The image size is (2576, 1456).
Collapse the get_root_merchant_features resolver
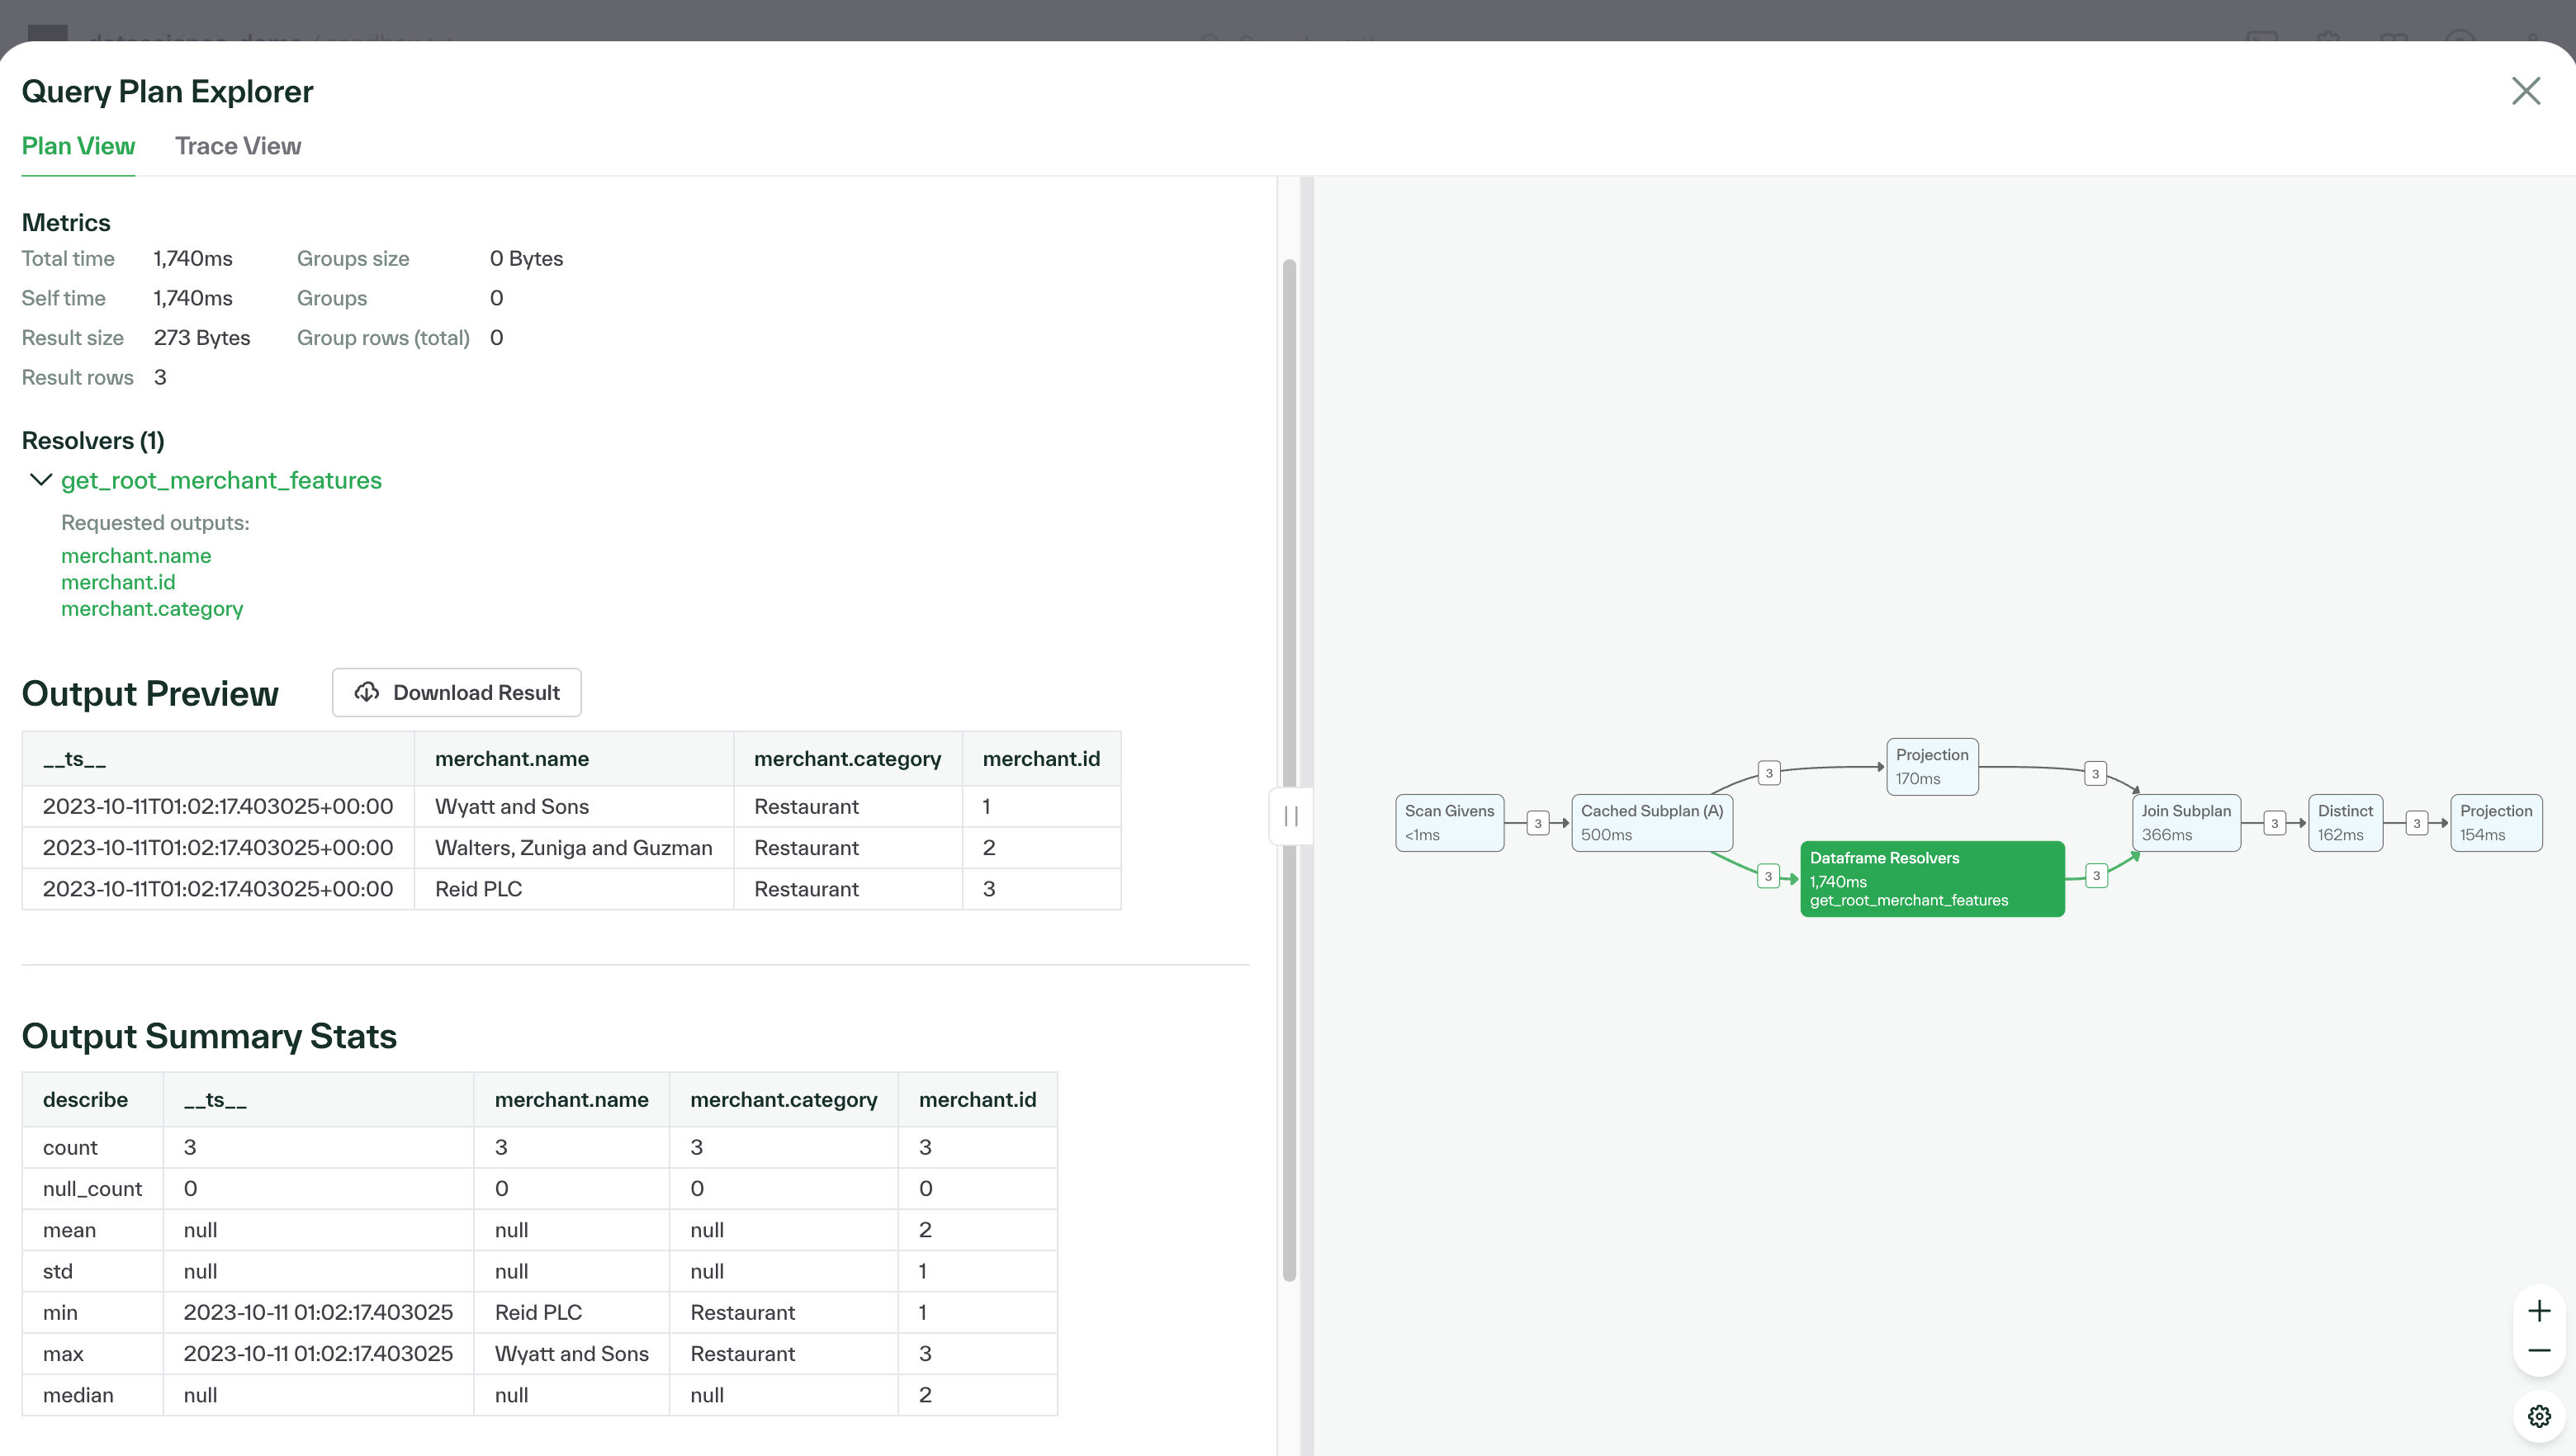coord(41,480)
